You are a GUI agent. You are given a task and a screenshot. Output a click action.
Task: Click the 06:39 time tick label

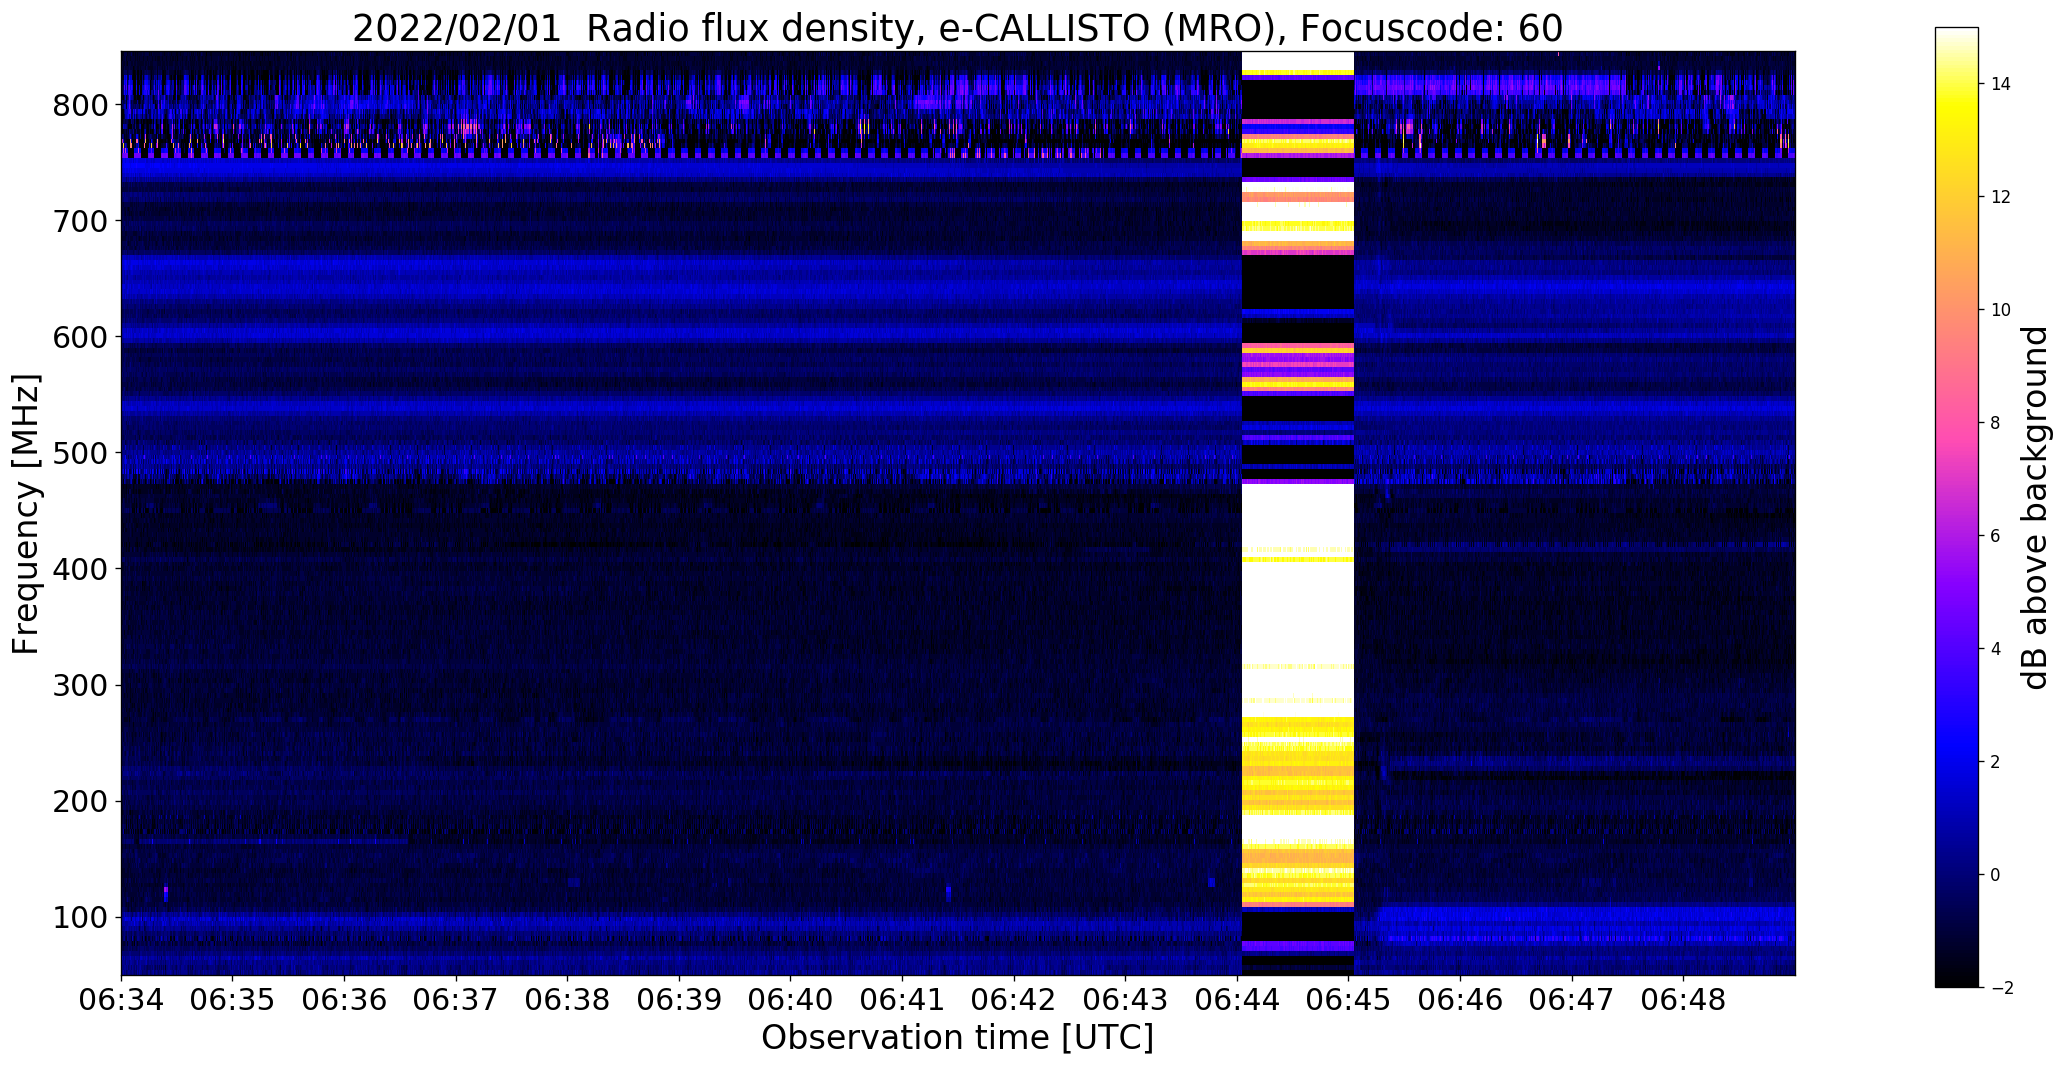click(x=679, y=1000)
